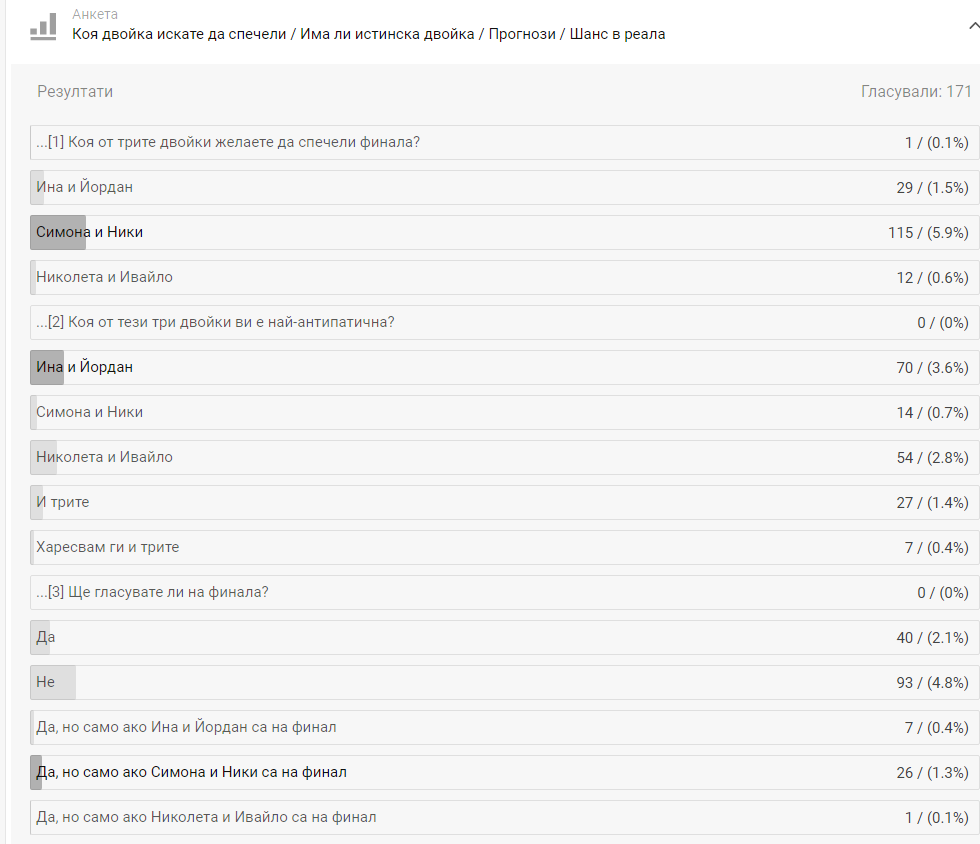
Task: Collapse the poll with the top chevron
Action: coord(974,26)
